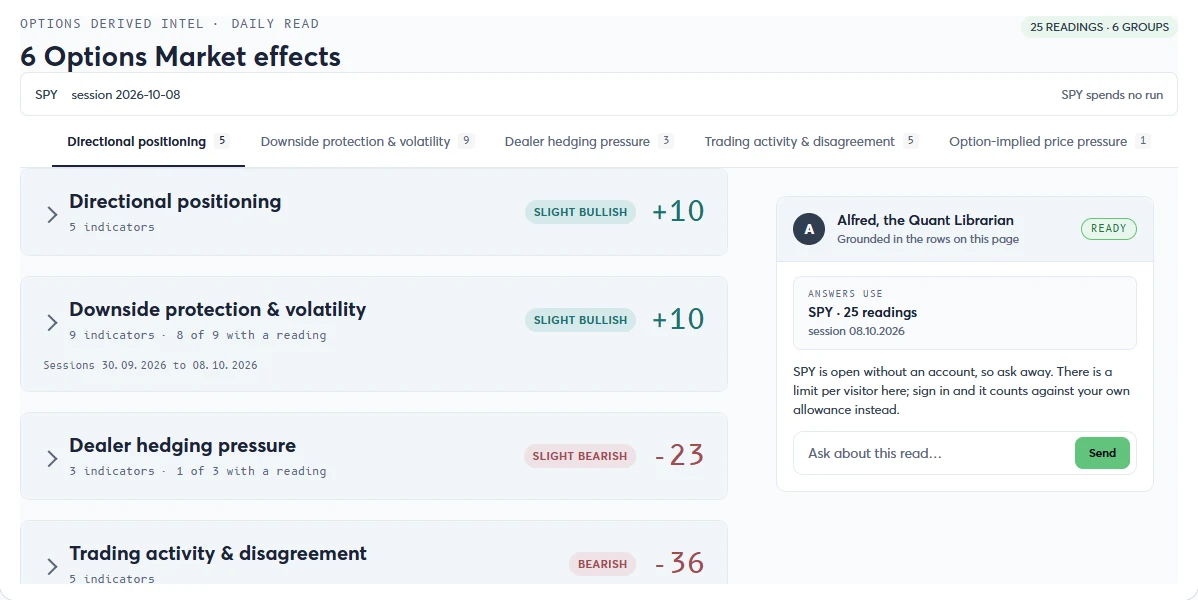Click count badge 3 on Dealer hedging tab

(665, 141)
